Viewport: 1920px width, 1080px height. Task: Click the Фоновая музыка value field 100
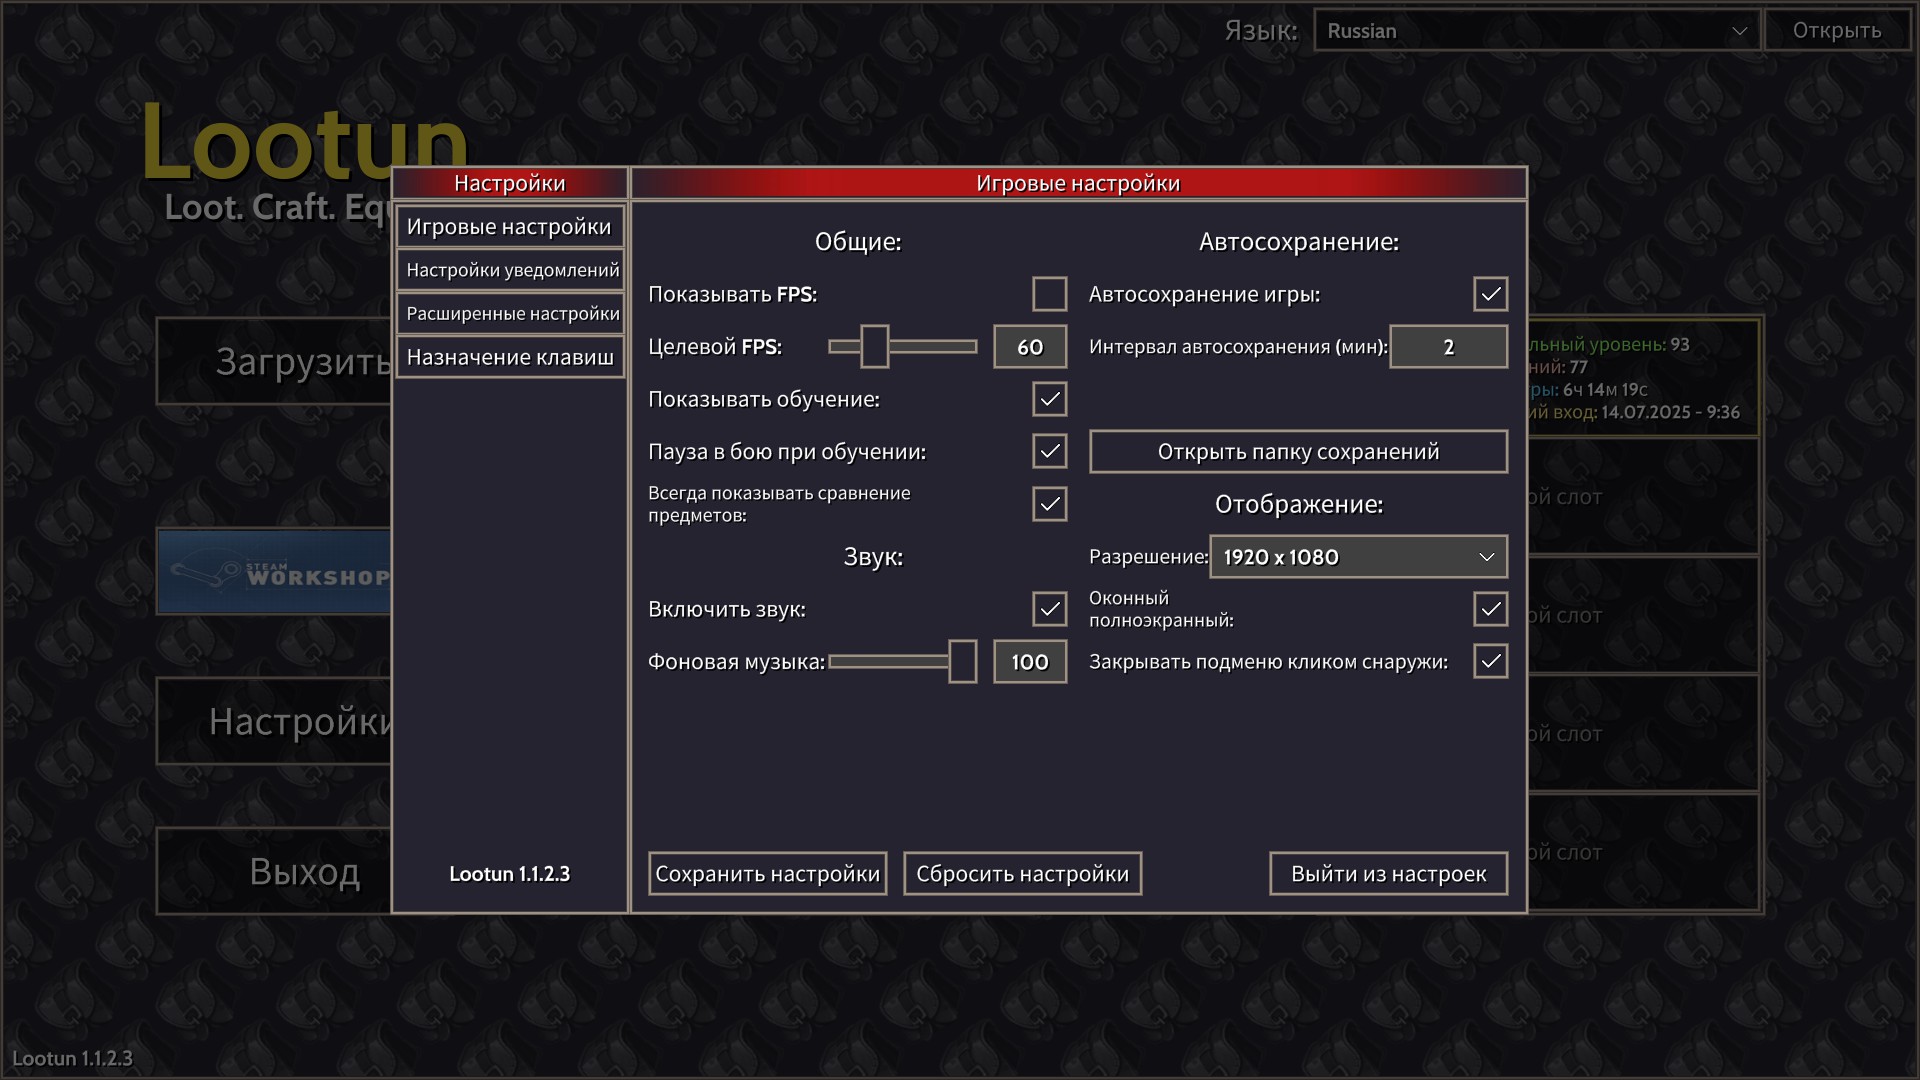(x=1030, y=662)
